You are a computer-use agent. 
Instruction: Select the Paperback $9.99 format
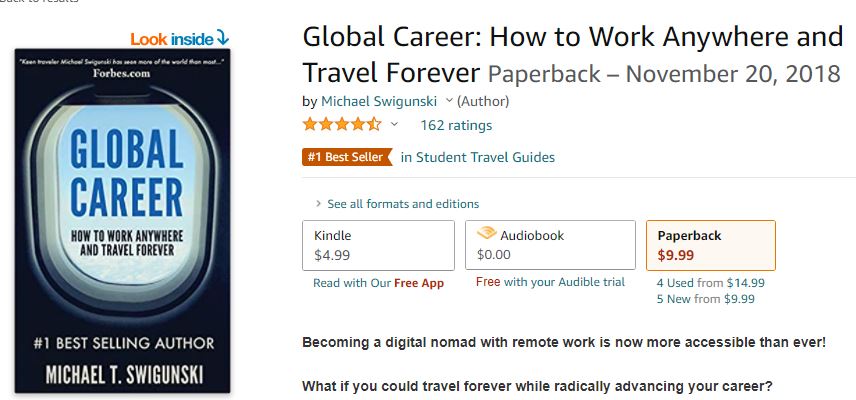pyautogui.click(x=711, y=245)
